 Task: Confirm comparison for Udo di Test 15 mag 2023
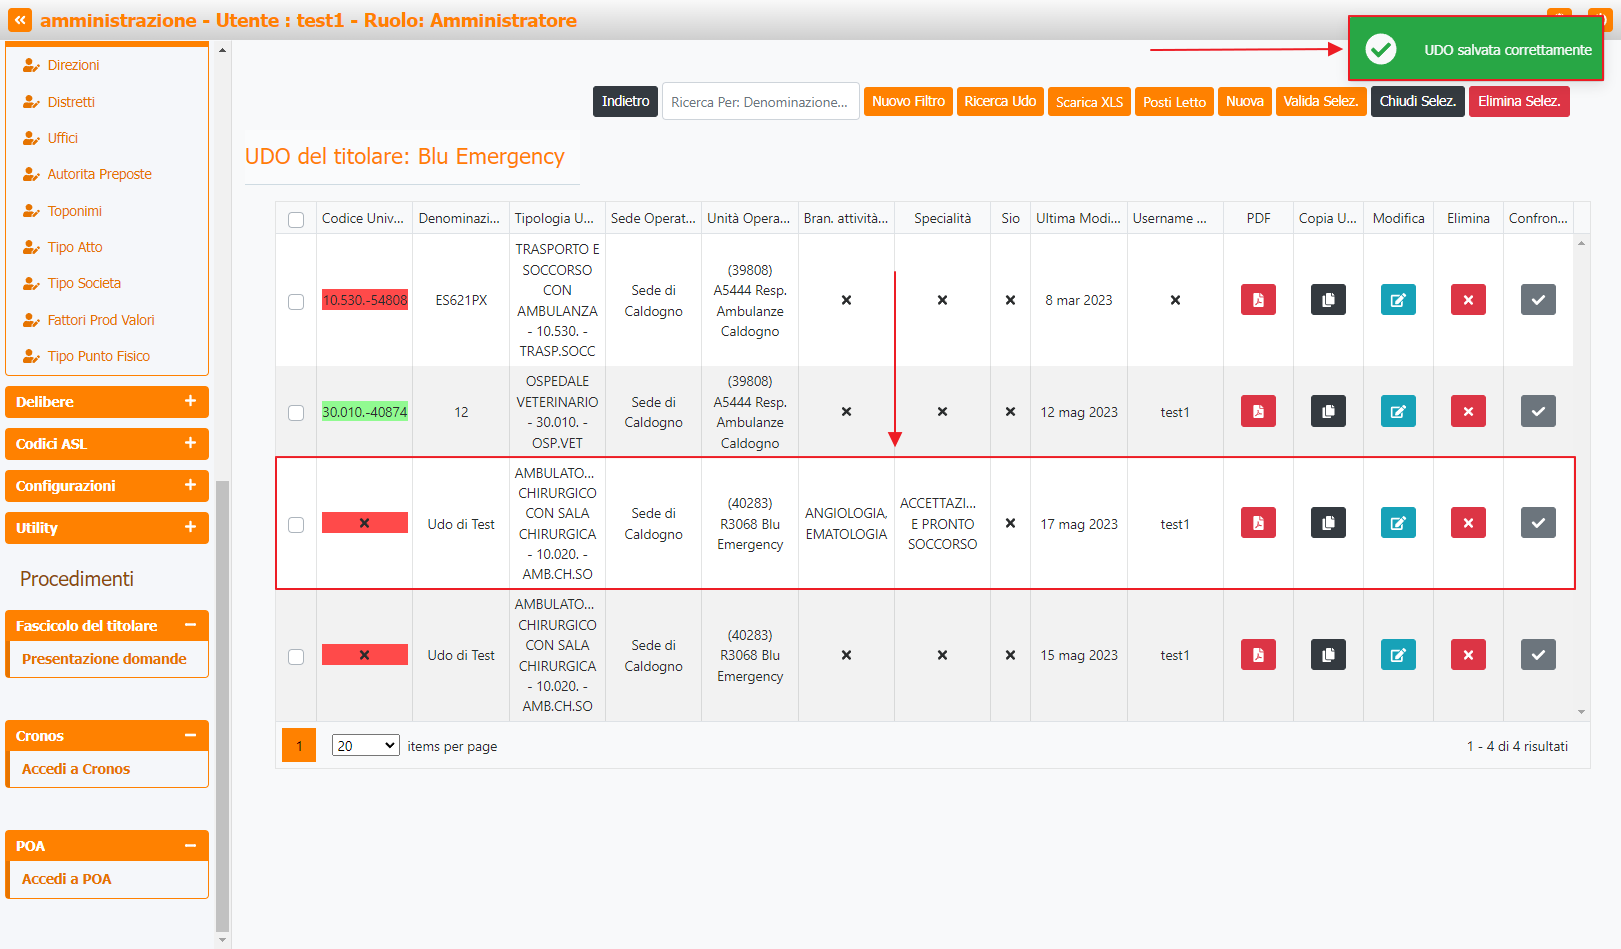(x=1538, y=655)
